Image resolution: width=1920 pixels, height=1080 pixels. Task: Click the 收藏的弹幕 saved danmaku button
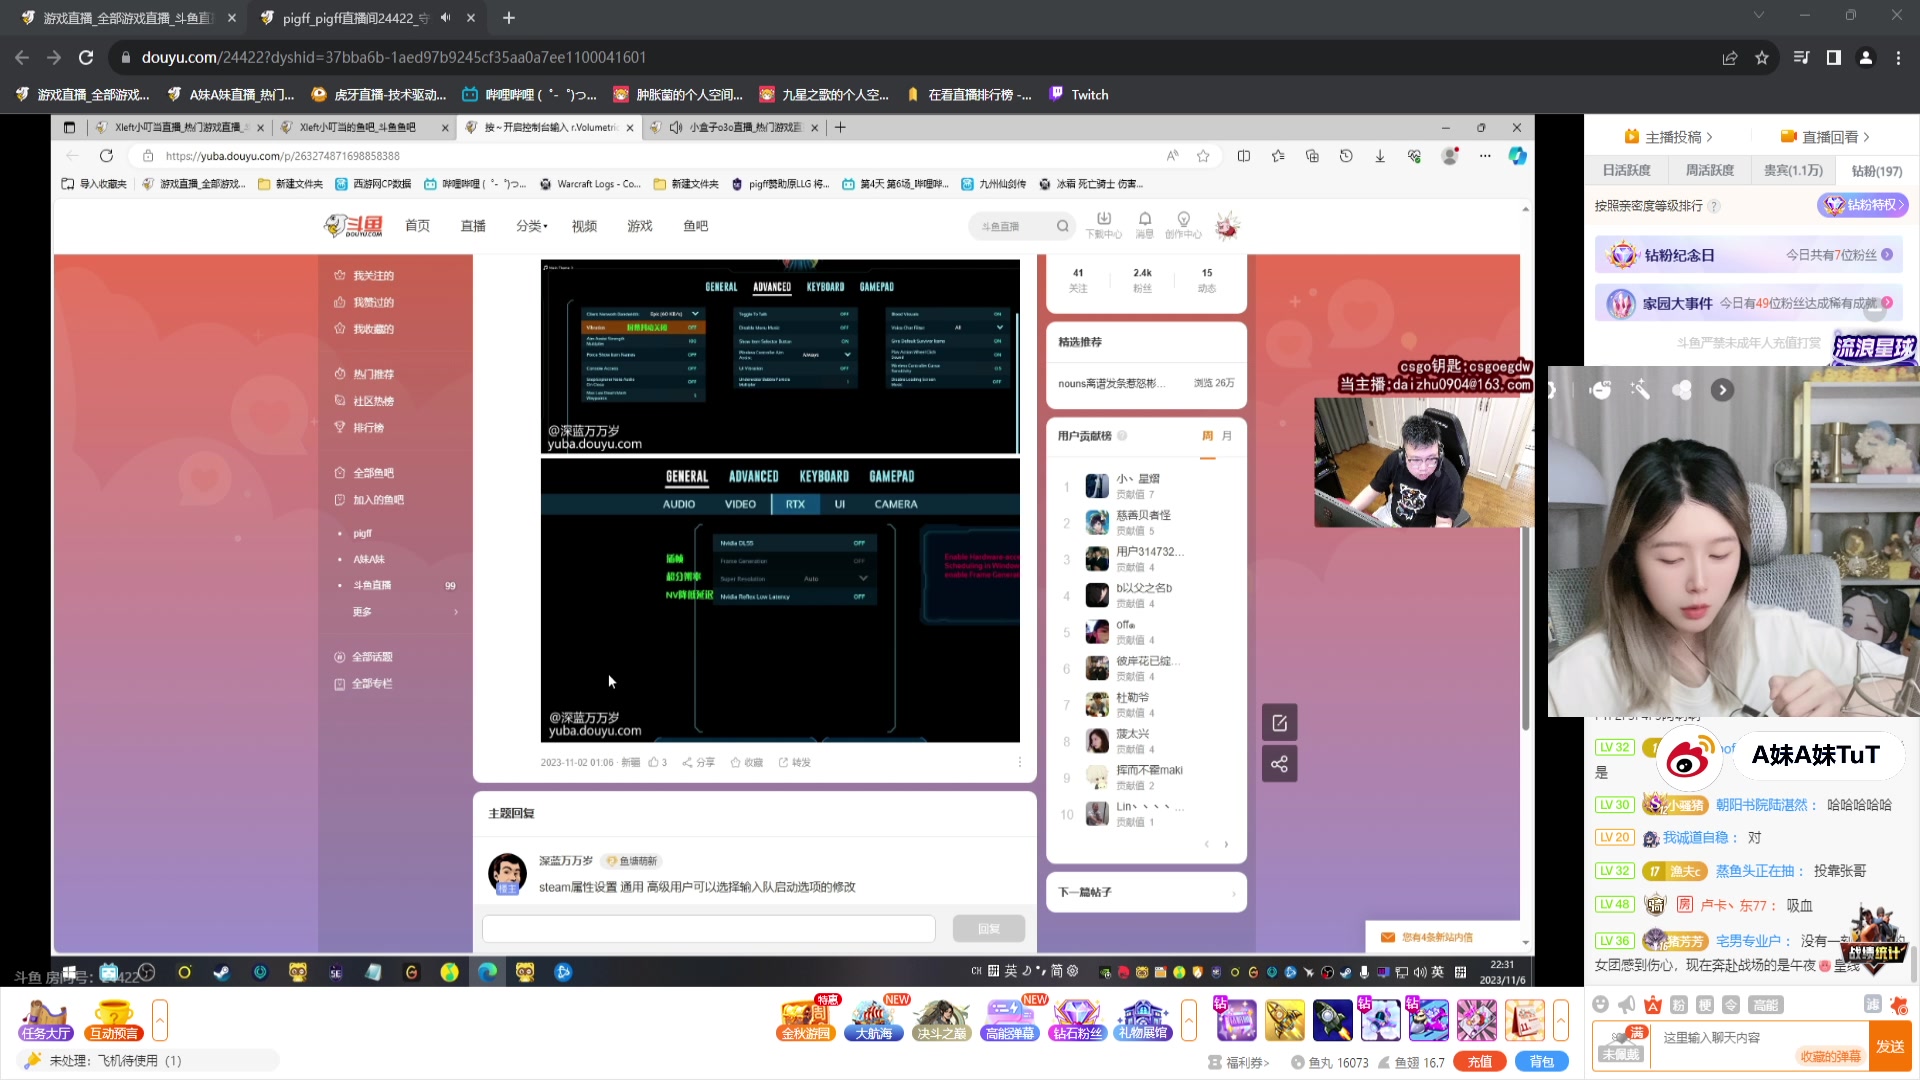click(x=1830, y=1056)
